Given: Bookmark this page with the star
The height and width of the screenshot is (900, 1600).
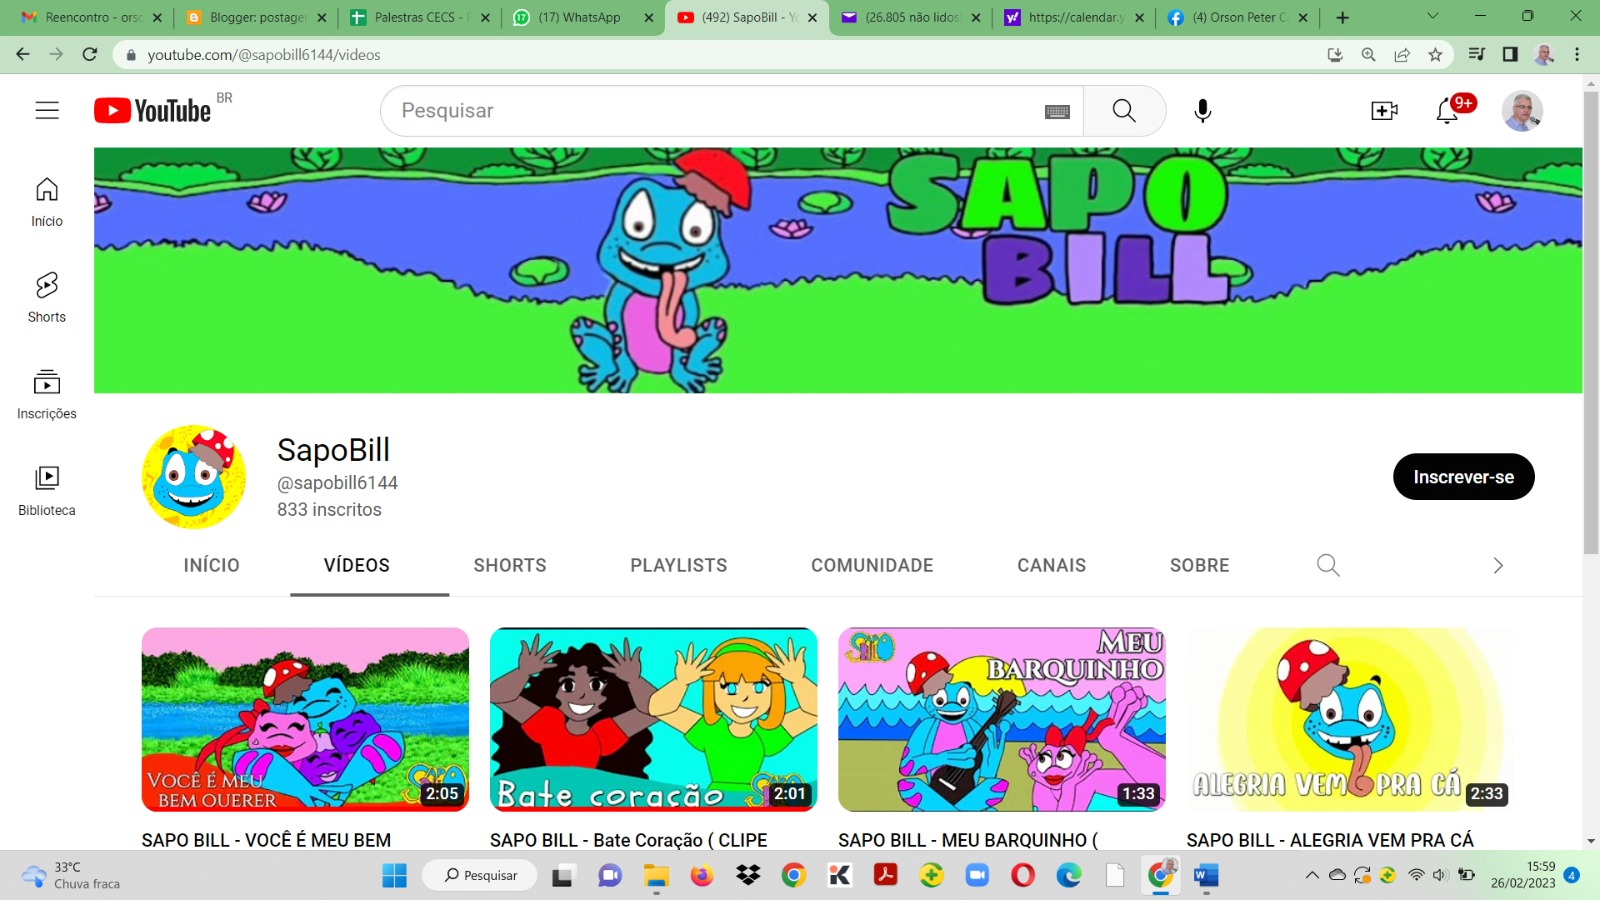Looking at the screenshot, I should 1436,55.
